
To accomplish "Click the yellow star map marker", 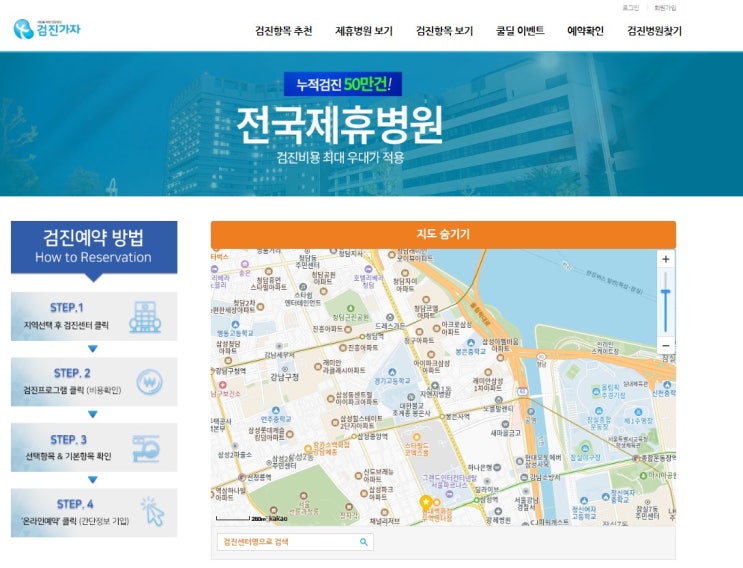I will point(426,502).
